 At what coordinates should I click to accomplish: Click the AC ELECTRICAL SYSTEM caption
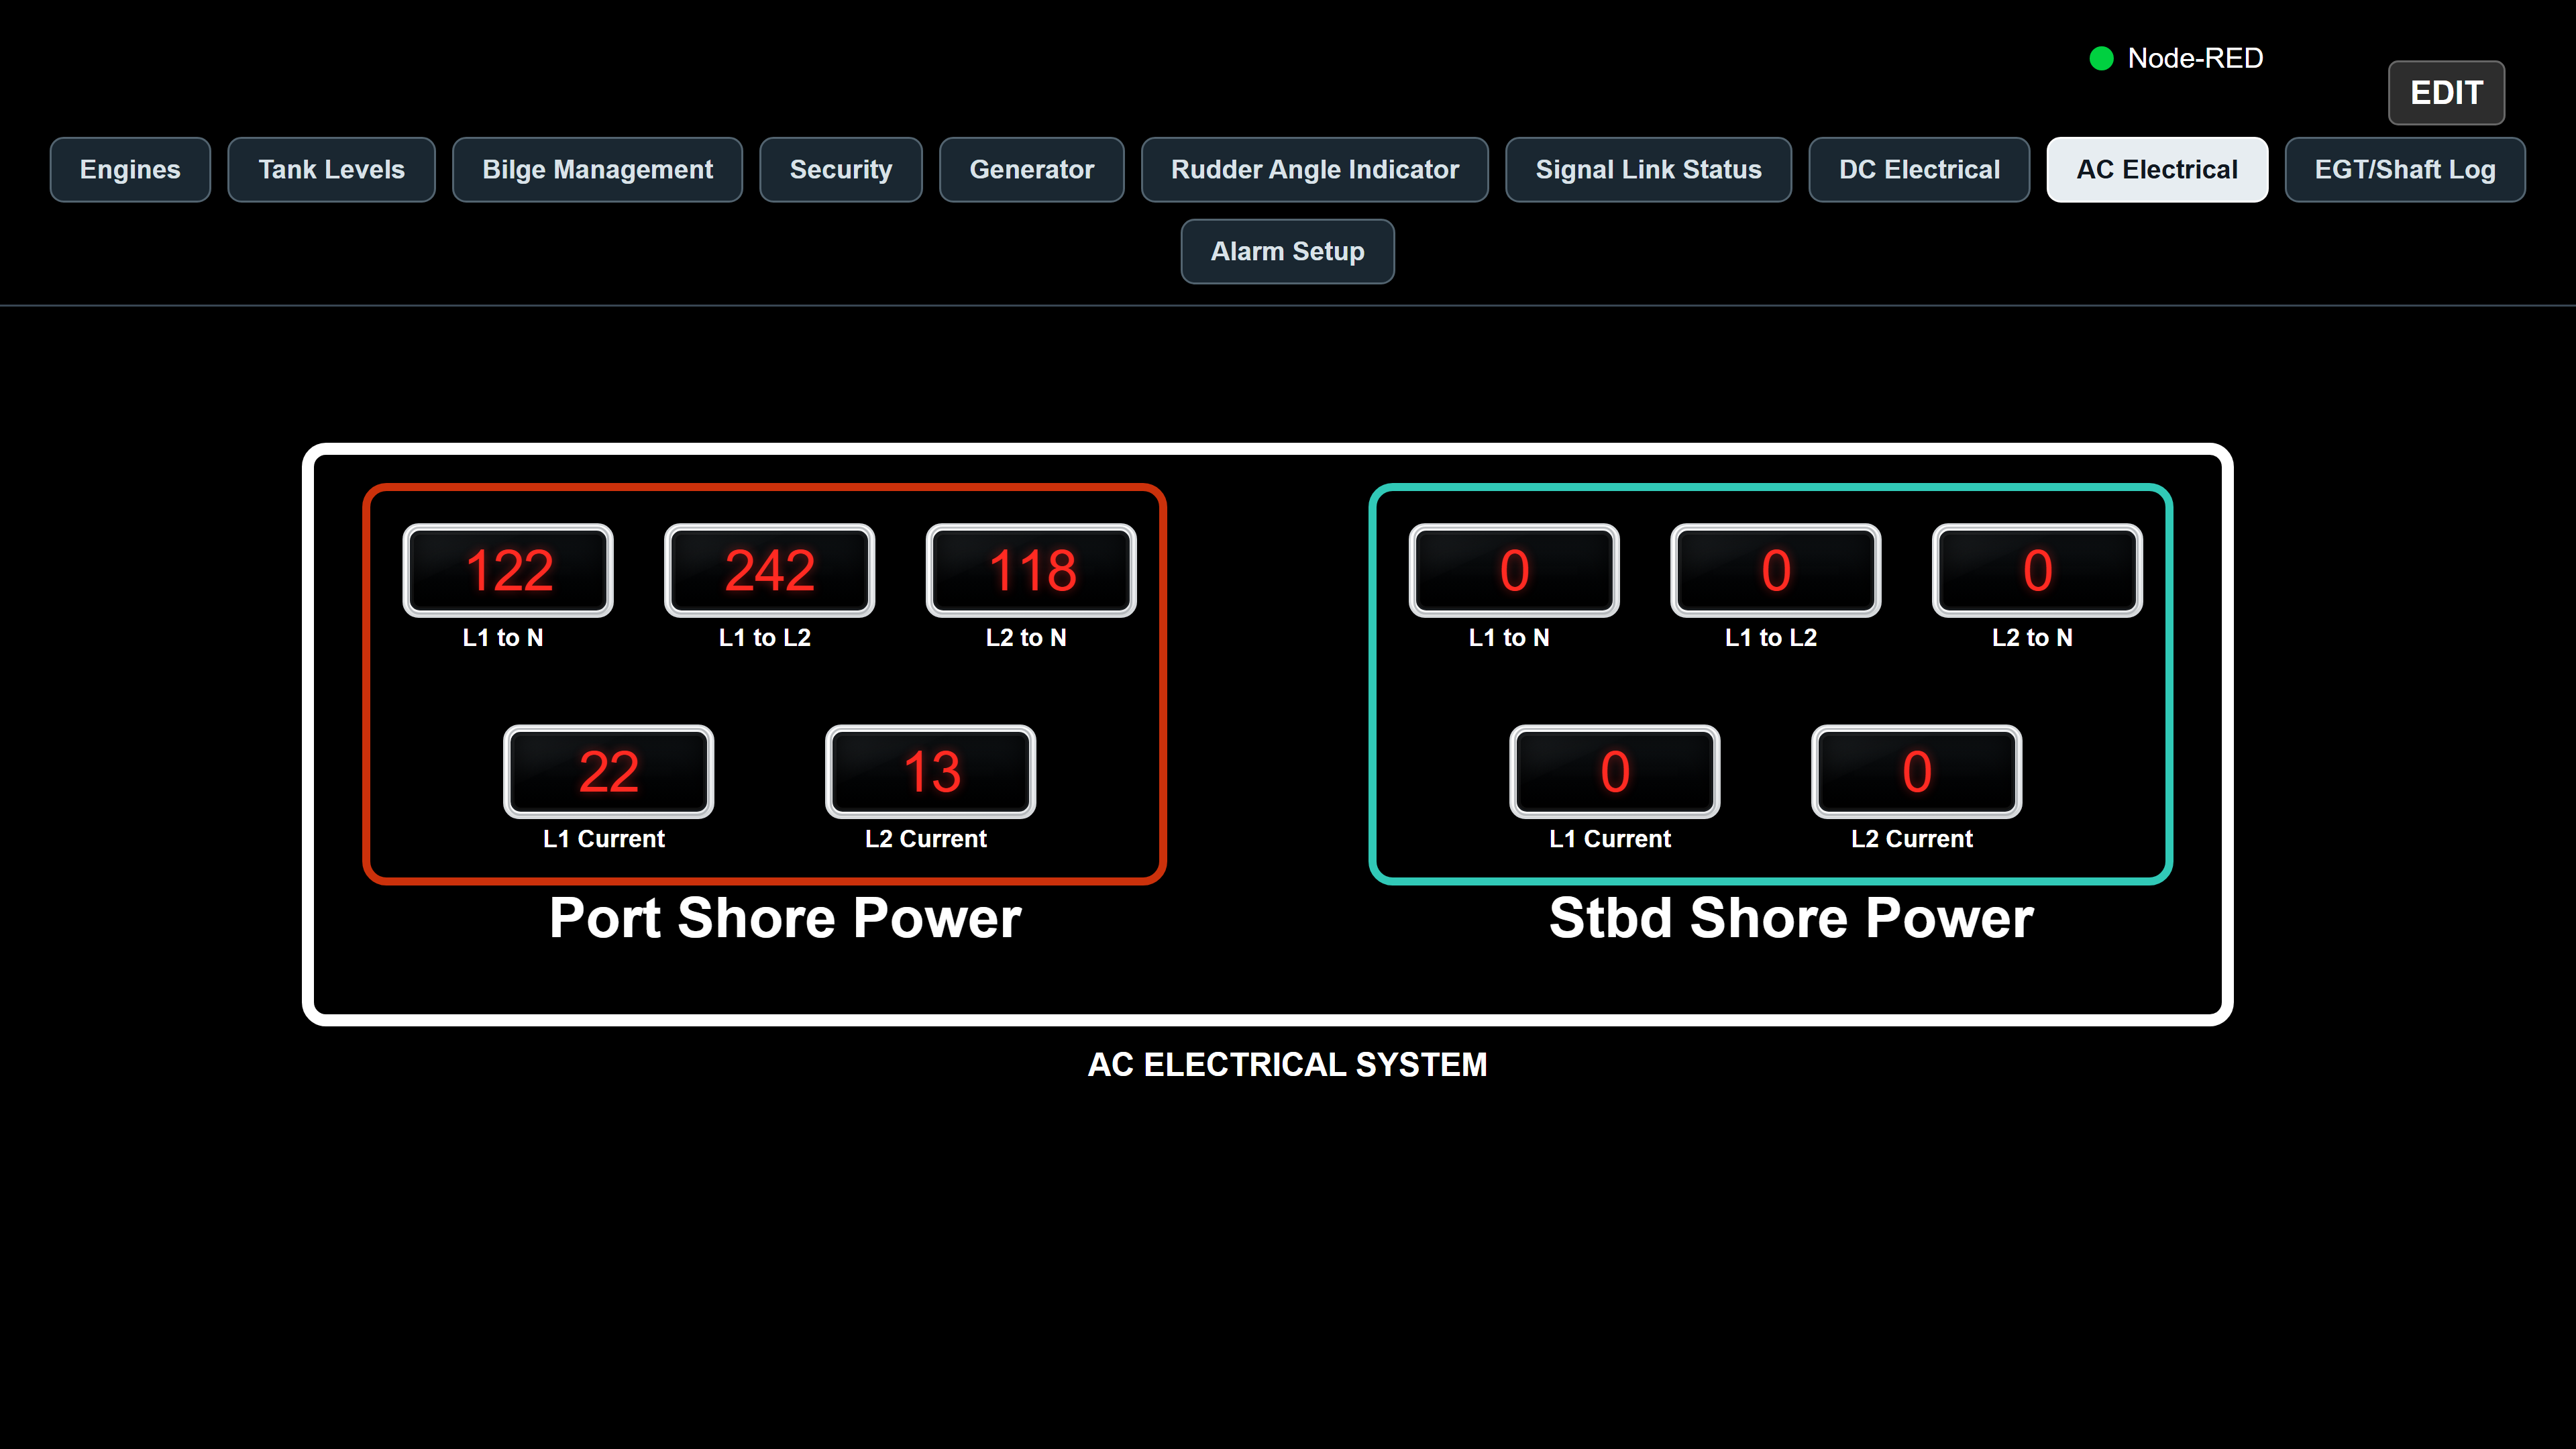(x=1287, y=1065)
